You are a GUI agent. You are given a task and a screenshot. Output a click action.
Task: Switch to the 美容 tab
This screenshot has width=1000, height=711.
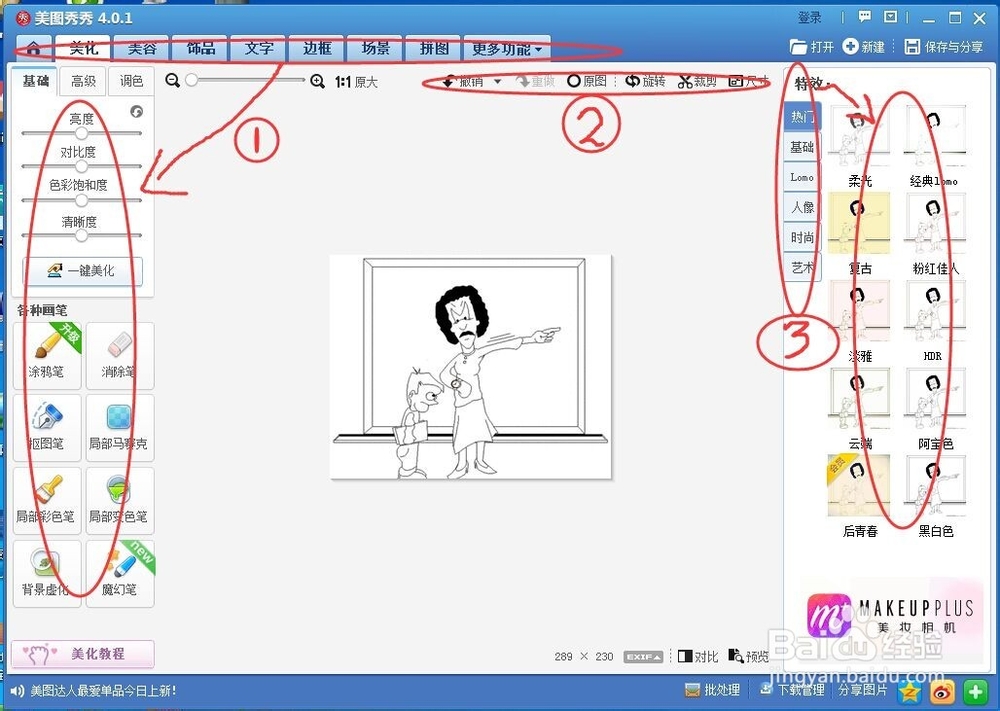click(142, 48)
